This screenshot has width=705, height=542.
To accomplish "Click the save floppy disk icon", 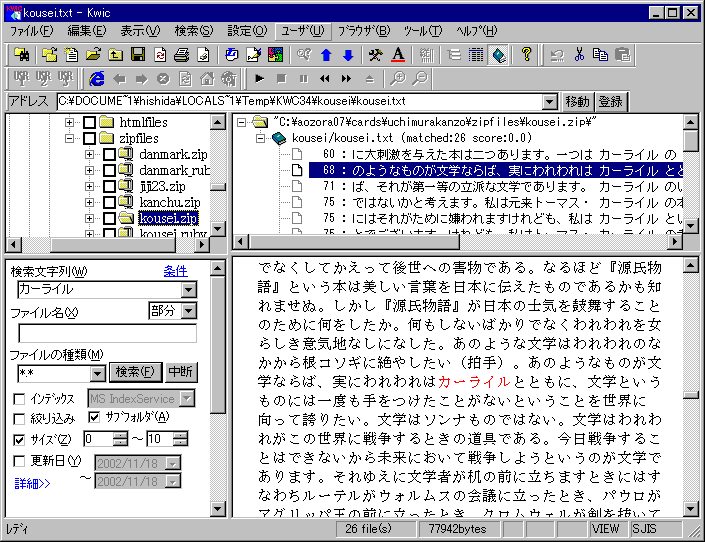I will (x=138, y=55).
